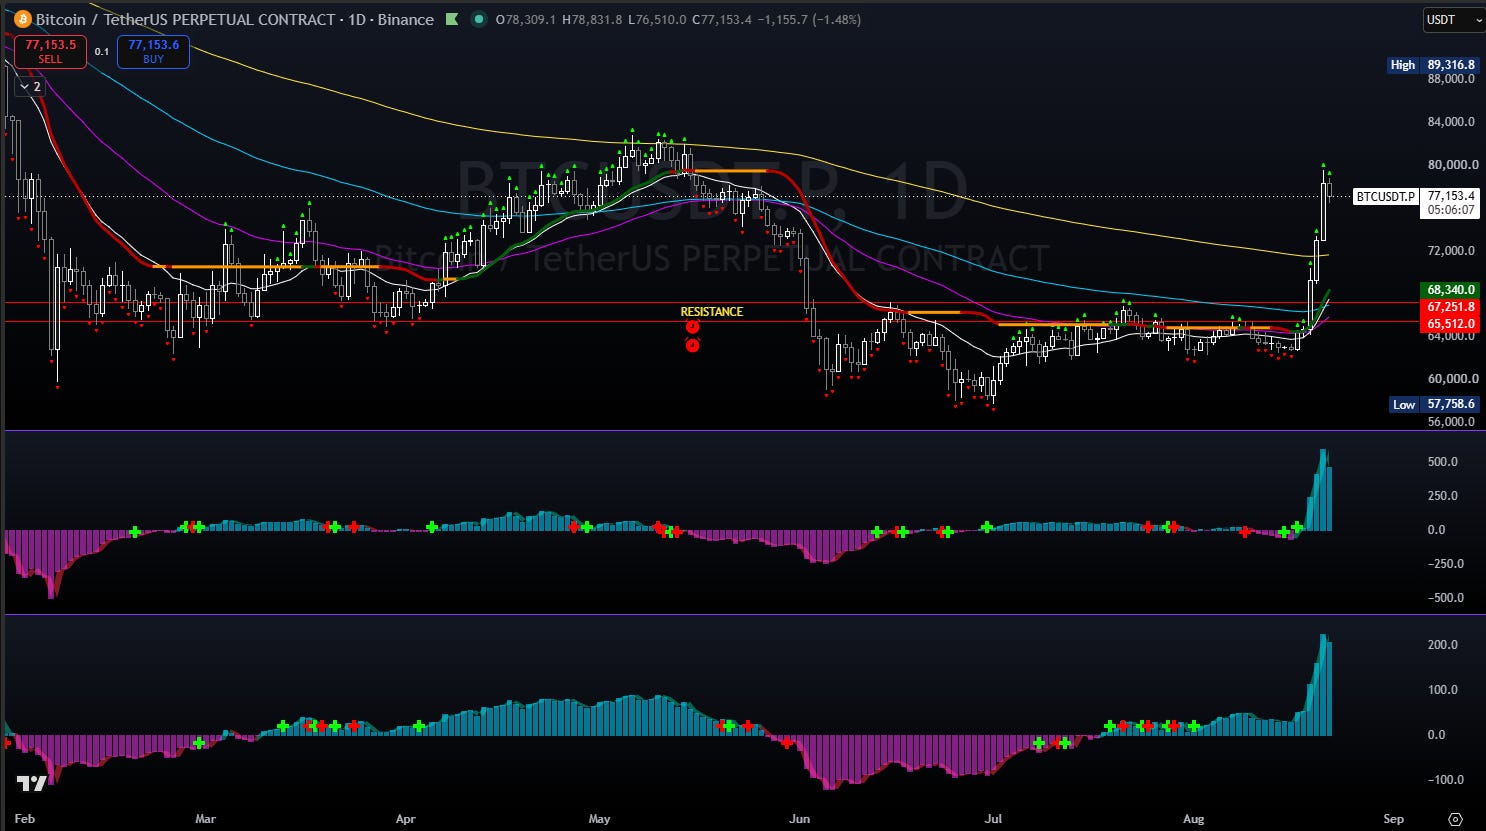The width and height of the screenshot is (1486, 831).
Task: Click the 88,000.0 price axis label
Action: coord(1451,79)
